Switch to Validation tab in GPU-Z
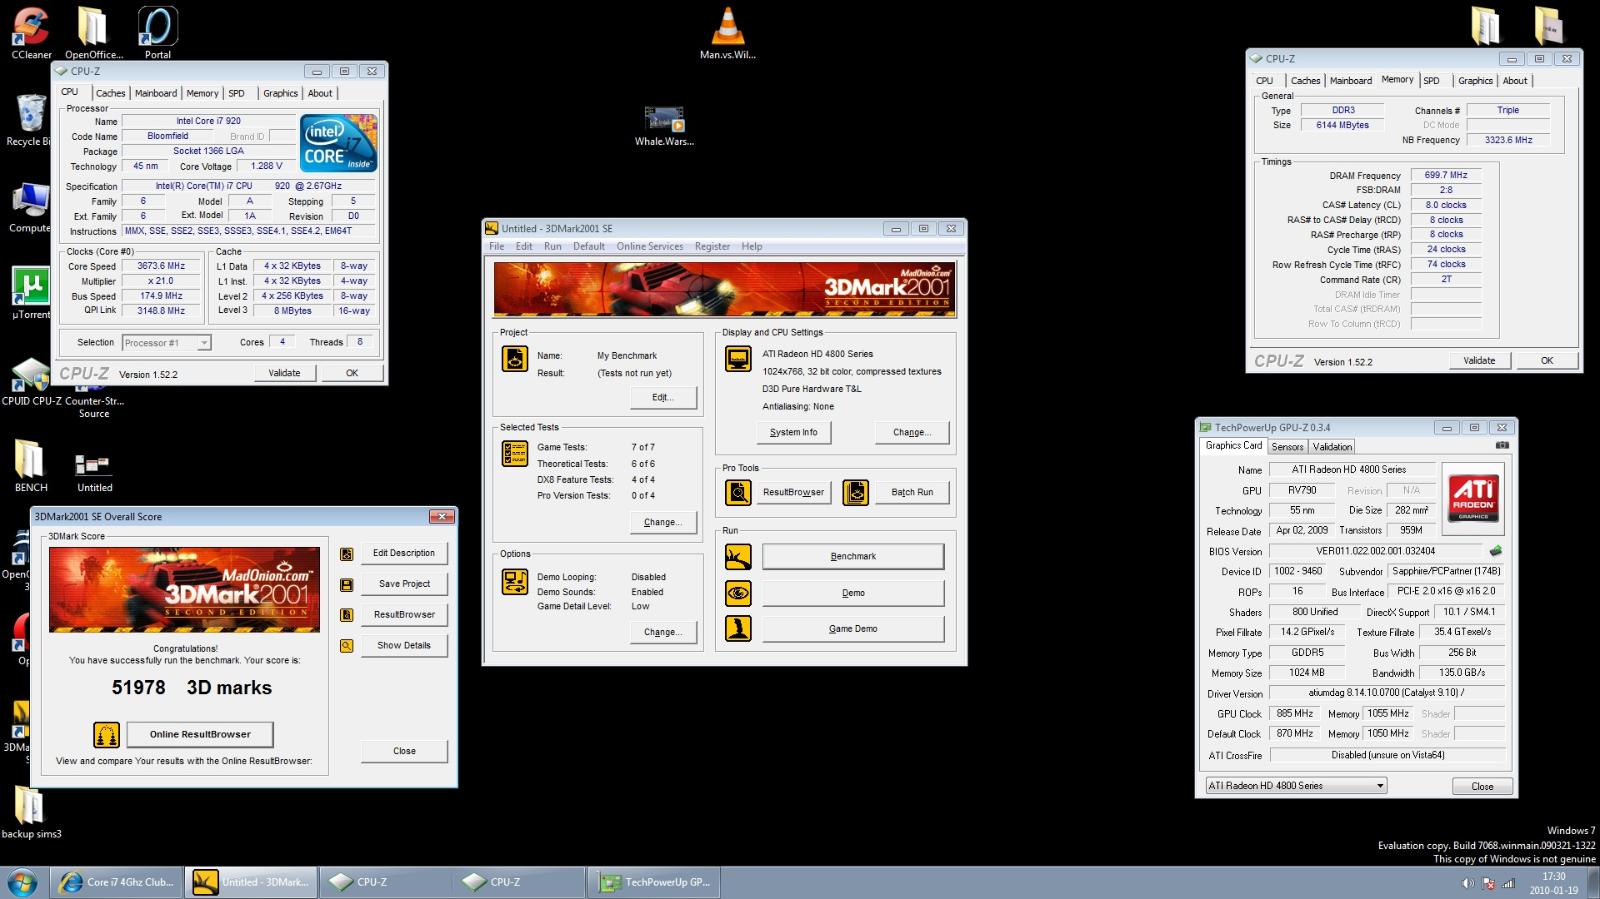 pos(1332,447)
